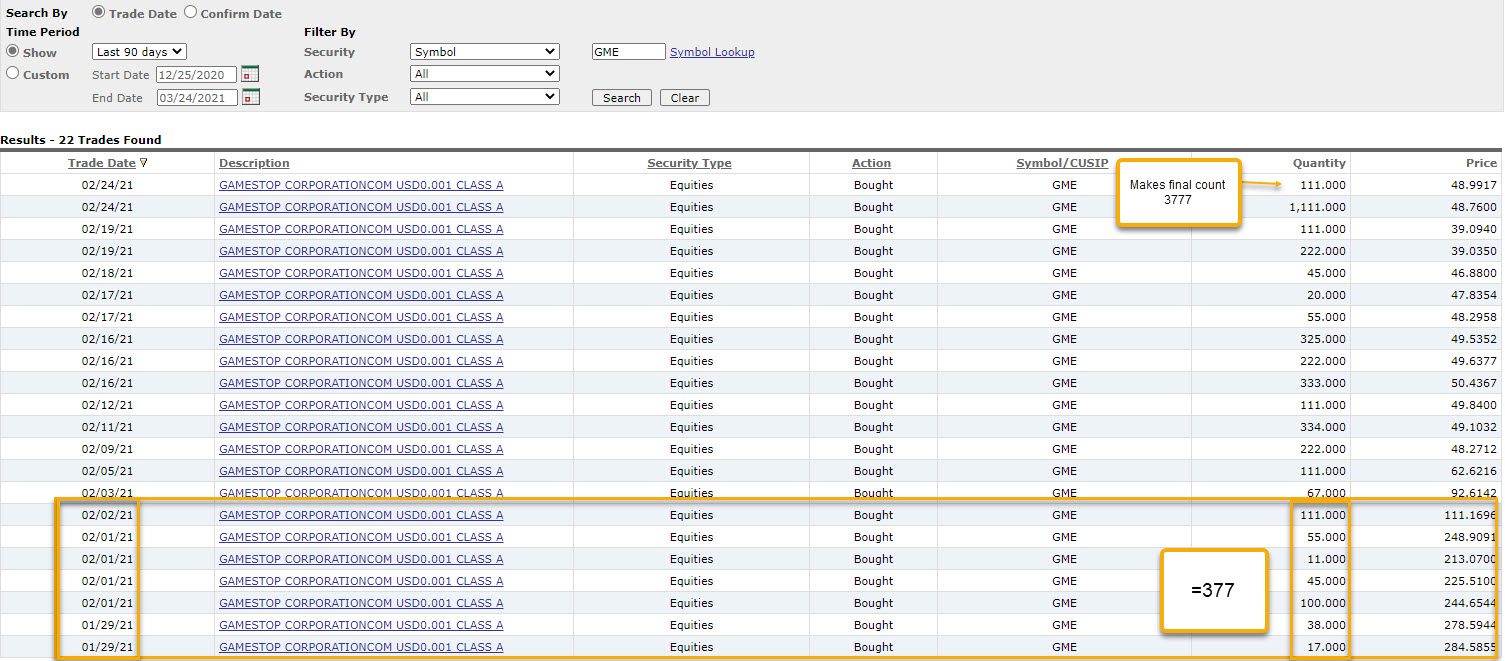Open the GameStop link dated 02/18/21

coord(361,273)
